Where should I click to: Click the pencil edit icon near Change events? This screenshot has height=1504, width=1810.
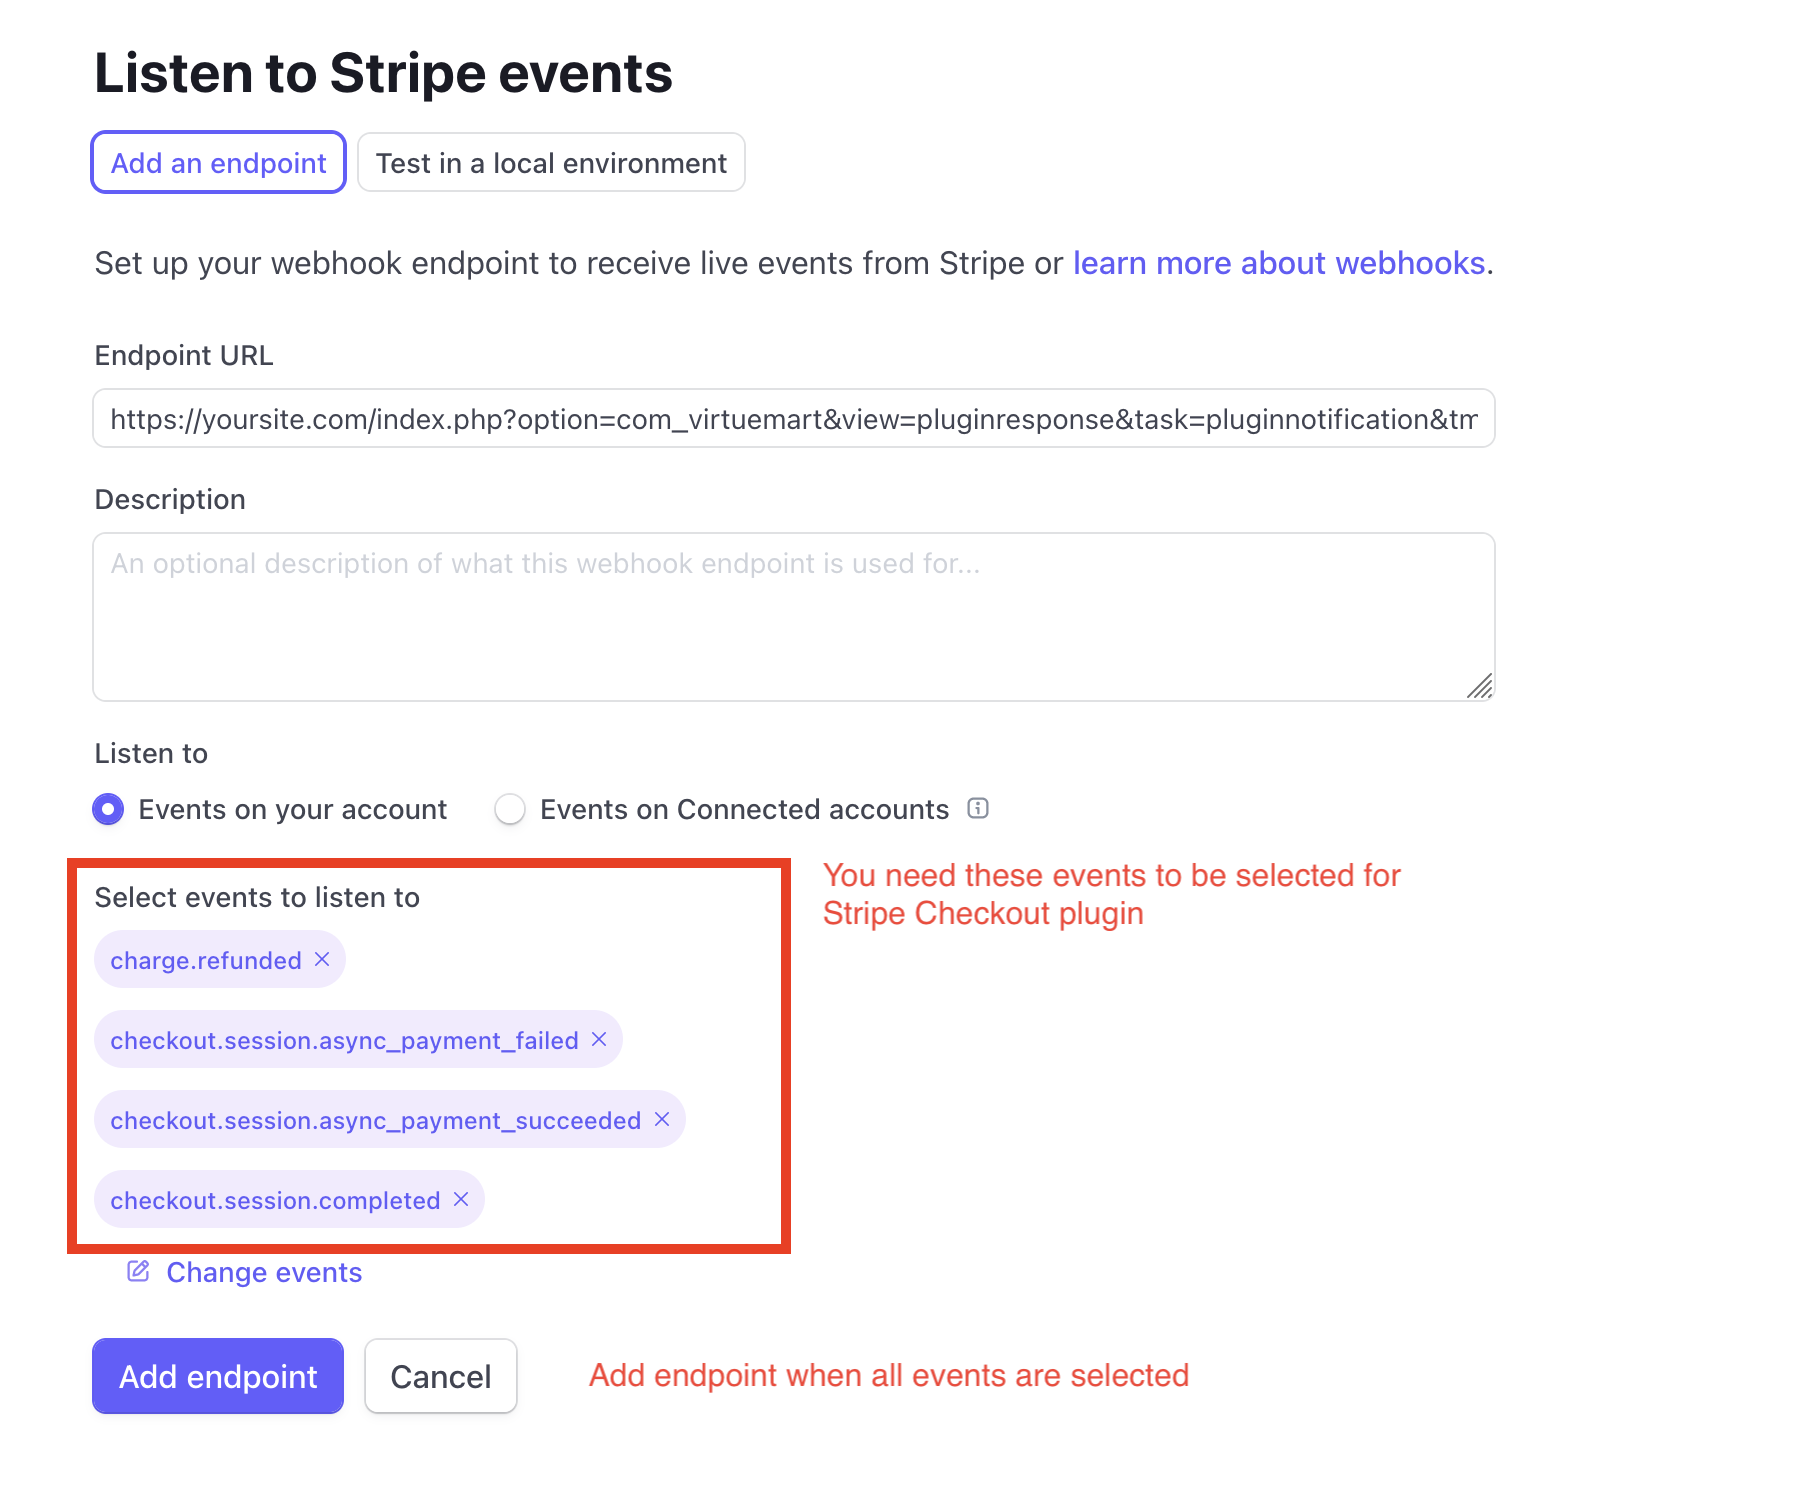tap(138, 1271)
